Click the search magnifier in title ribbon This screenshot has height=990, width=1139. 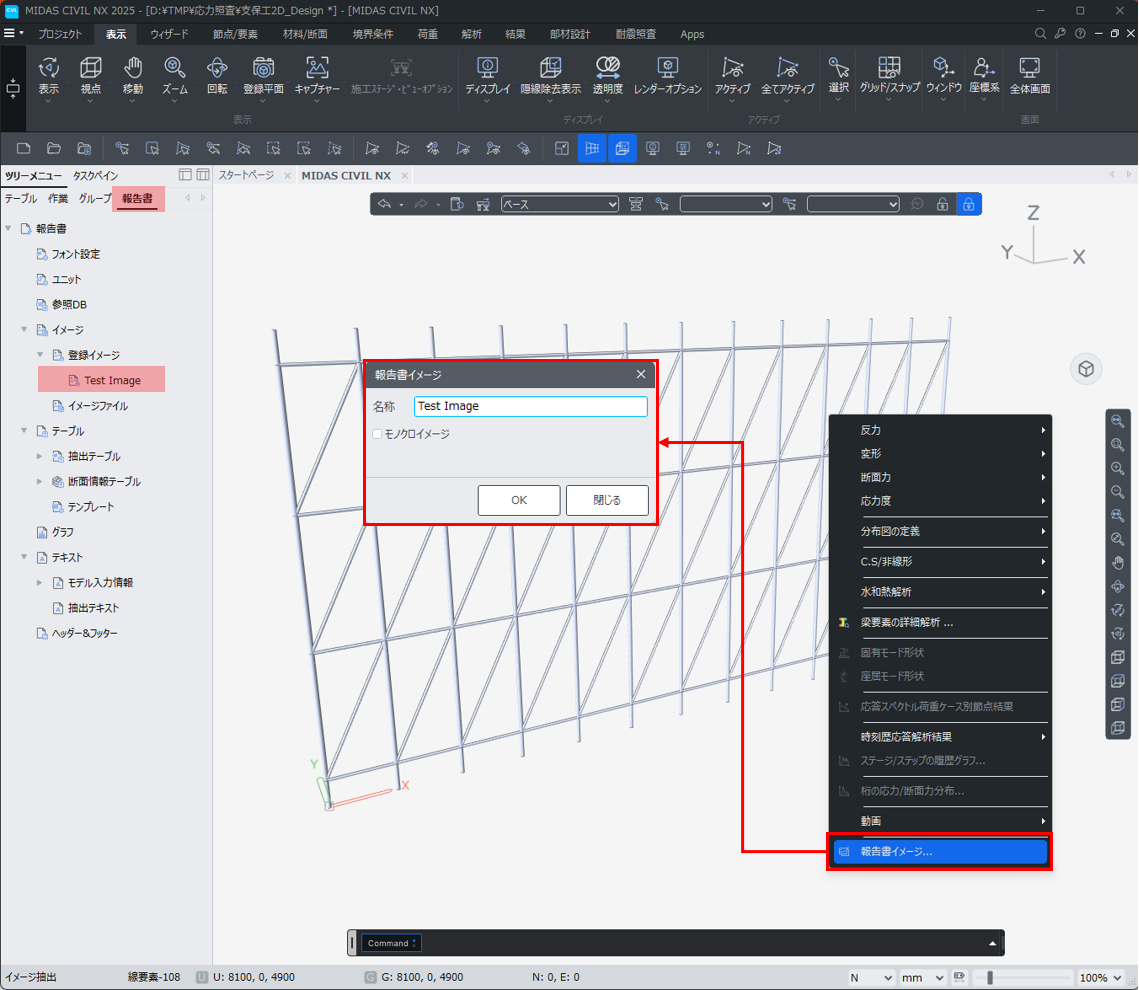(x=1040, y=33)
